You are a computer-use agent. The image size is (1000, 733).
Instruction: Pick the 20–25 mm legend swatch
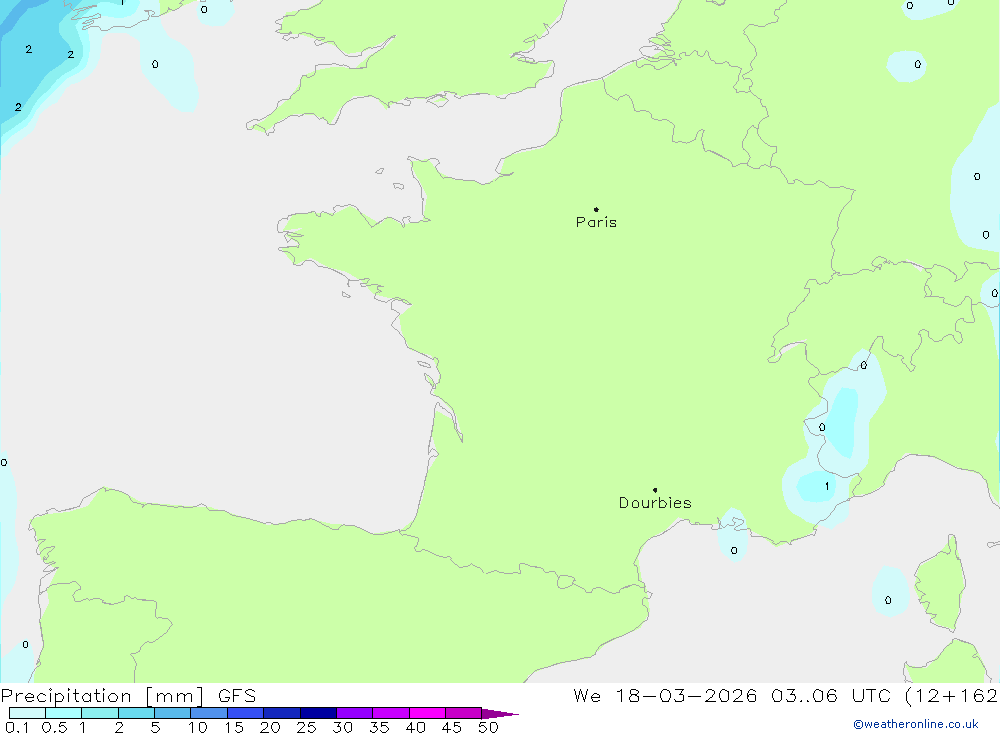[281, 713]
